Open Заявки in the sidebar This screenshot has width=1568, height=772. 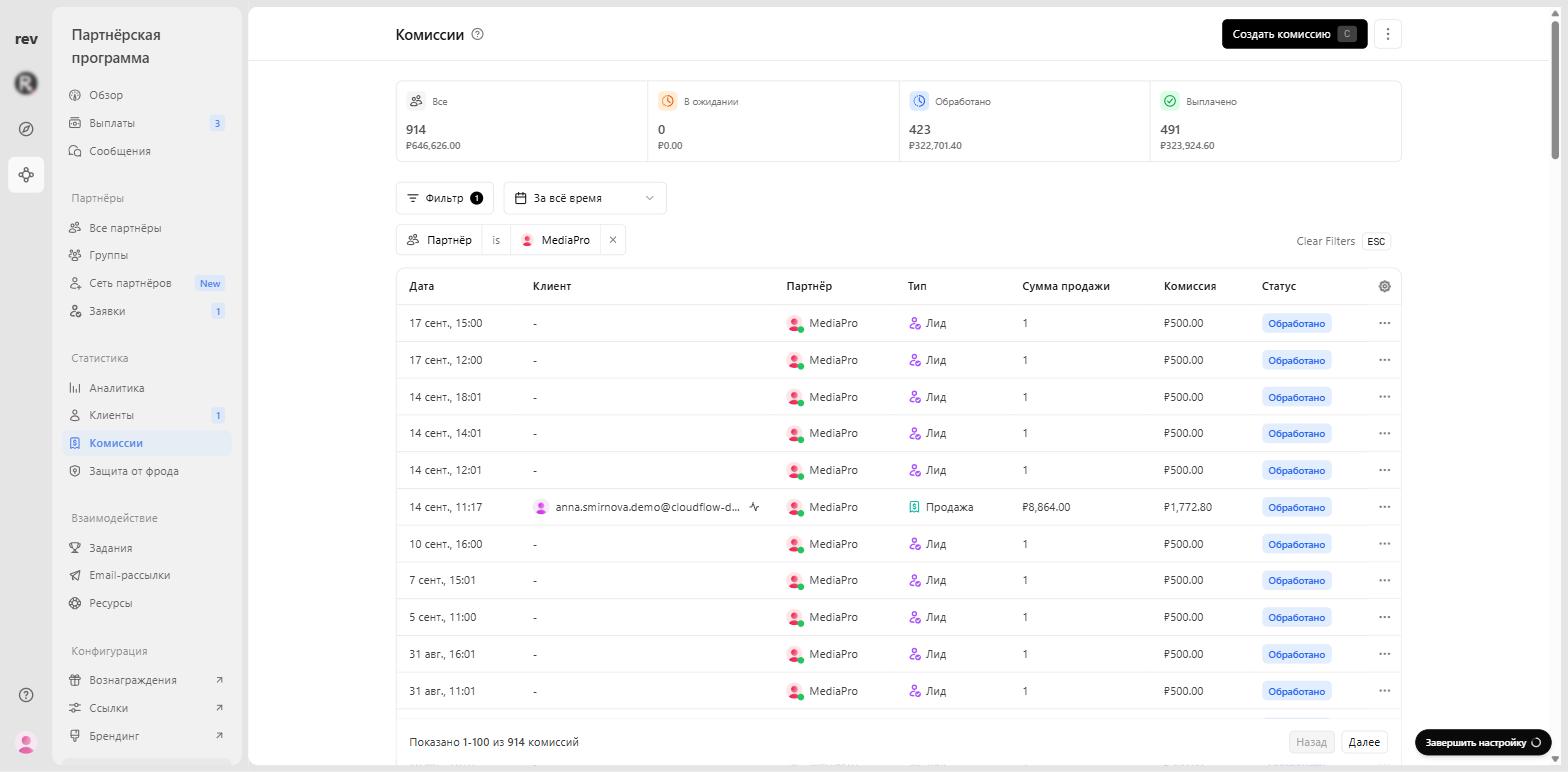pos(146,311)
